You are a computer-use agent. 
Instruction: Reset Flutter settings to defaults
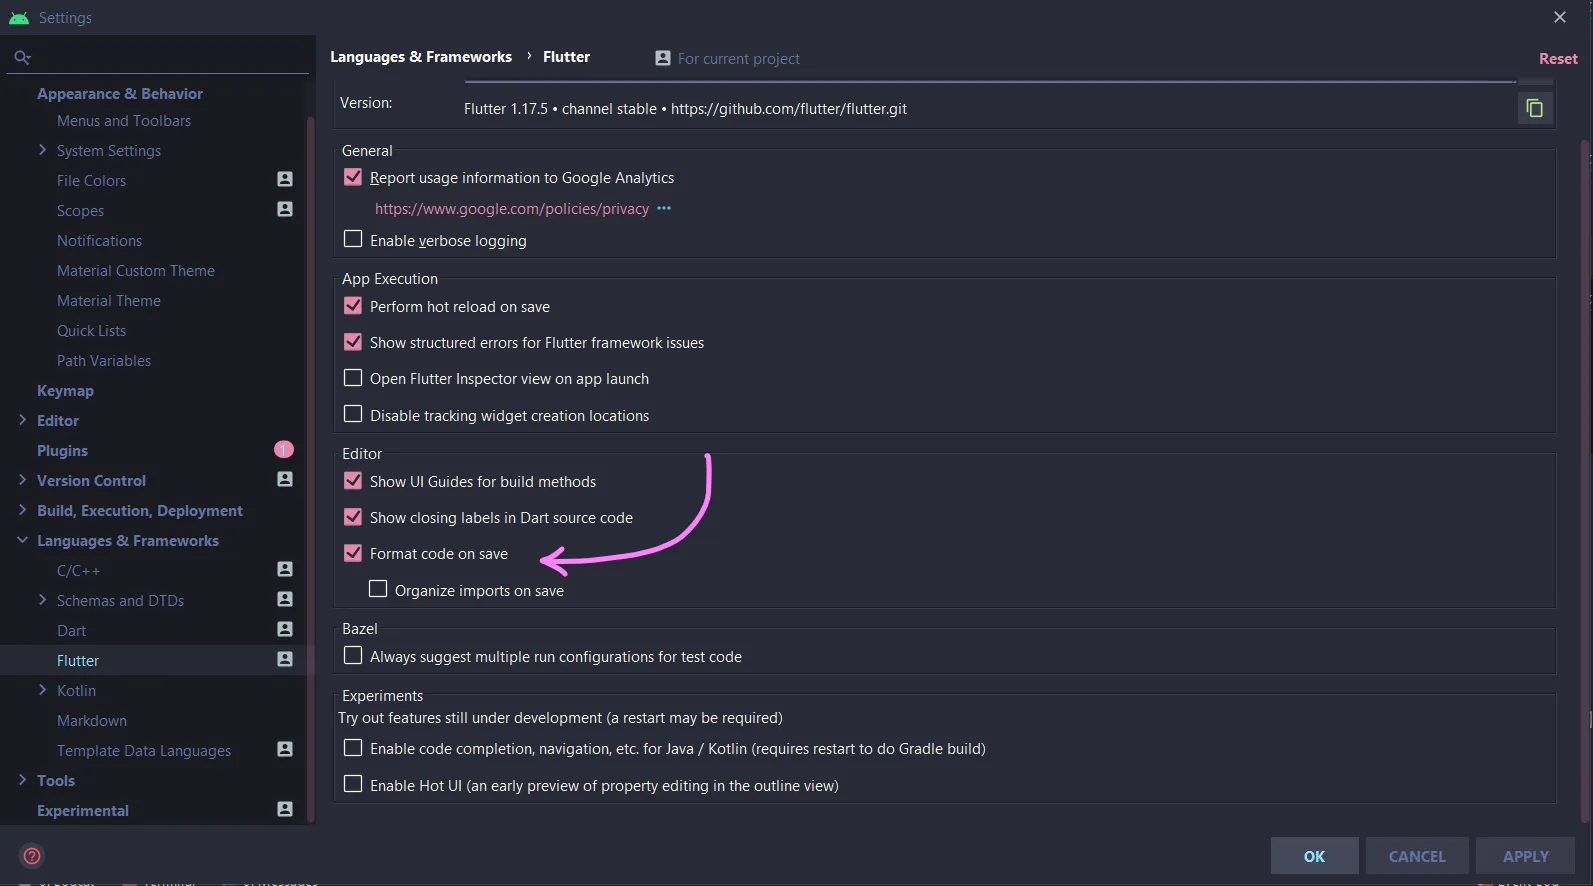click(x=1558, y=59)
